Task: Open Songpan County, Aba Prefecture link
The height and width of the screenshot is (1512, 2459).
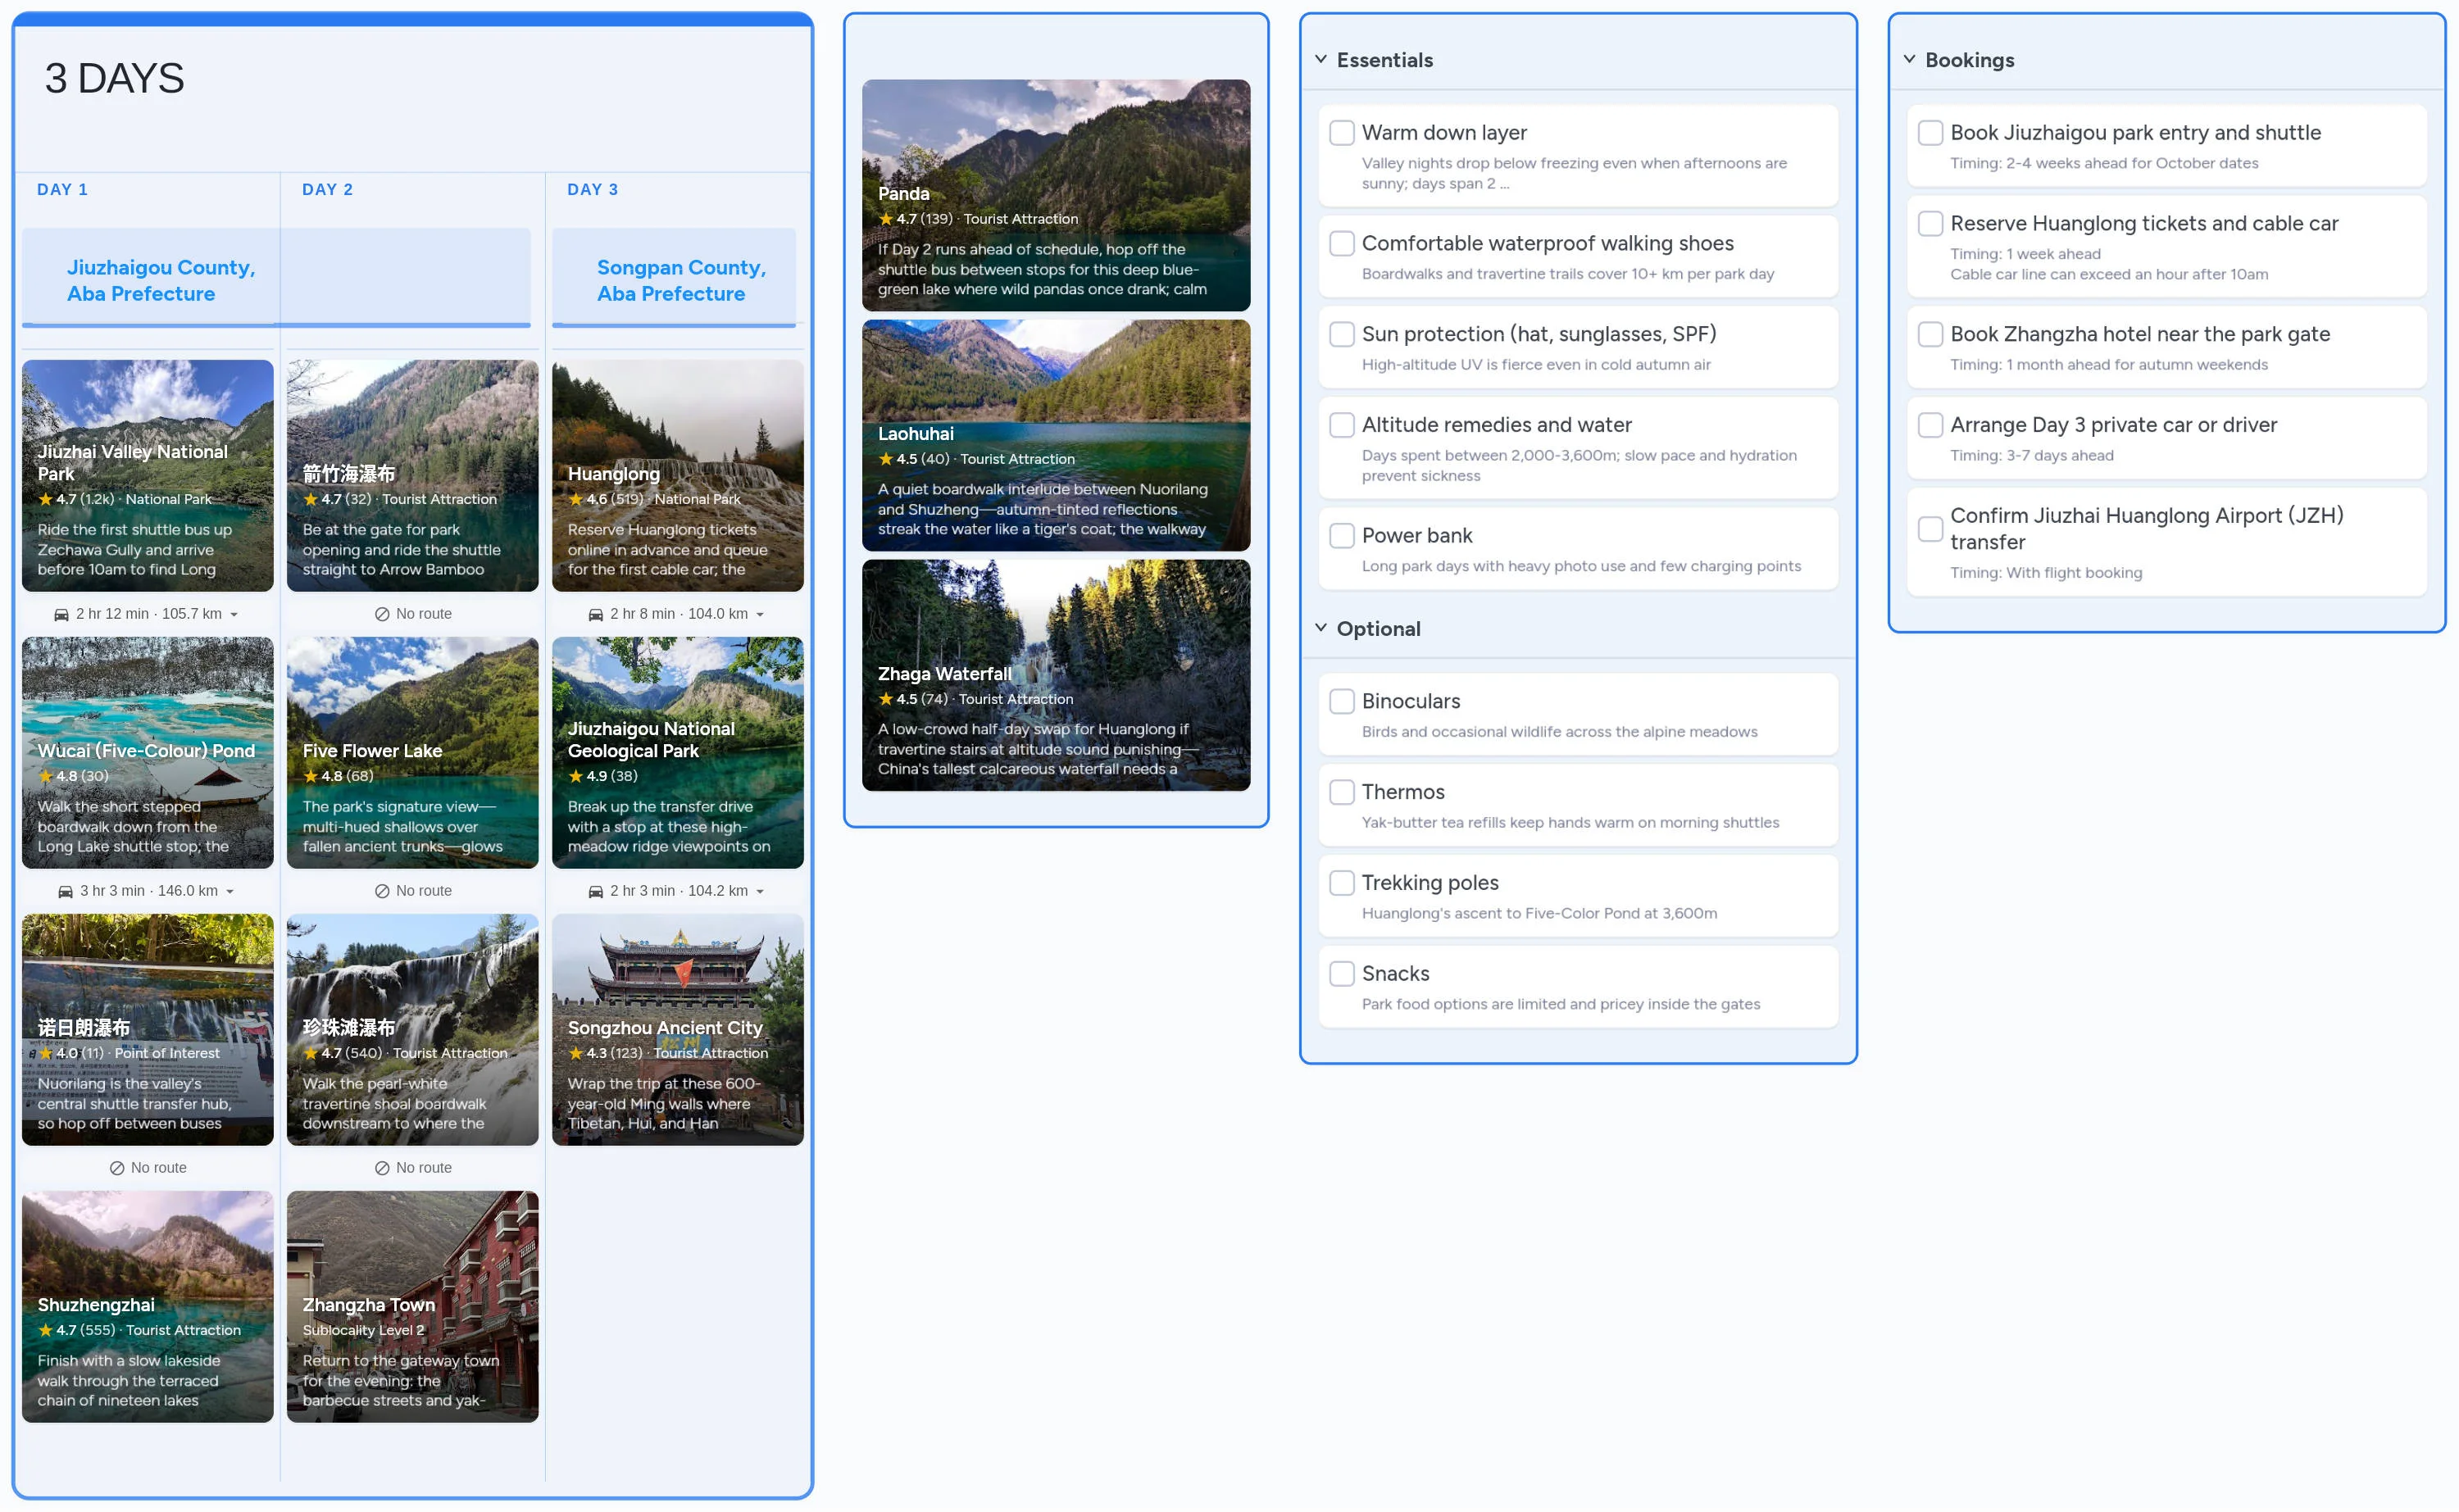Action: pos(681,281)
